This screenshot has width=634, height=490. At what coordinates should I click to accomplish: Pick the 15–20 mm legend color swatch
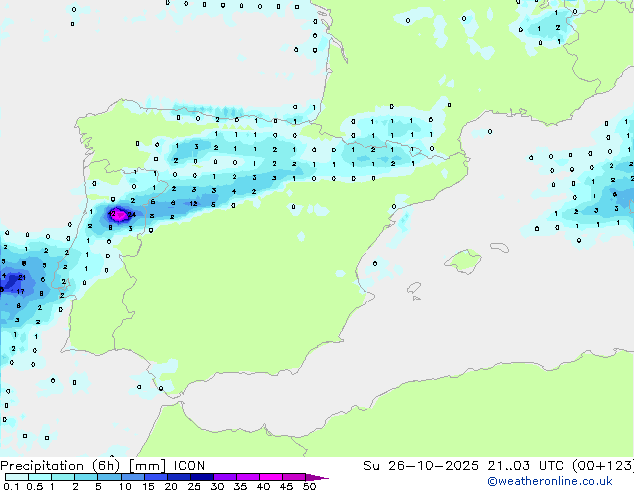155,477
